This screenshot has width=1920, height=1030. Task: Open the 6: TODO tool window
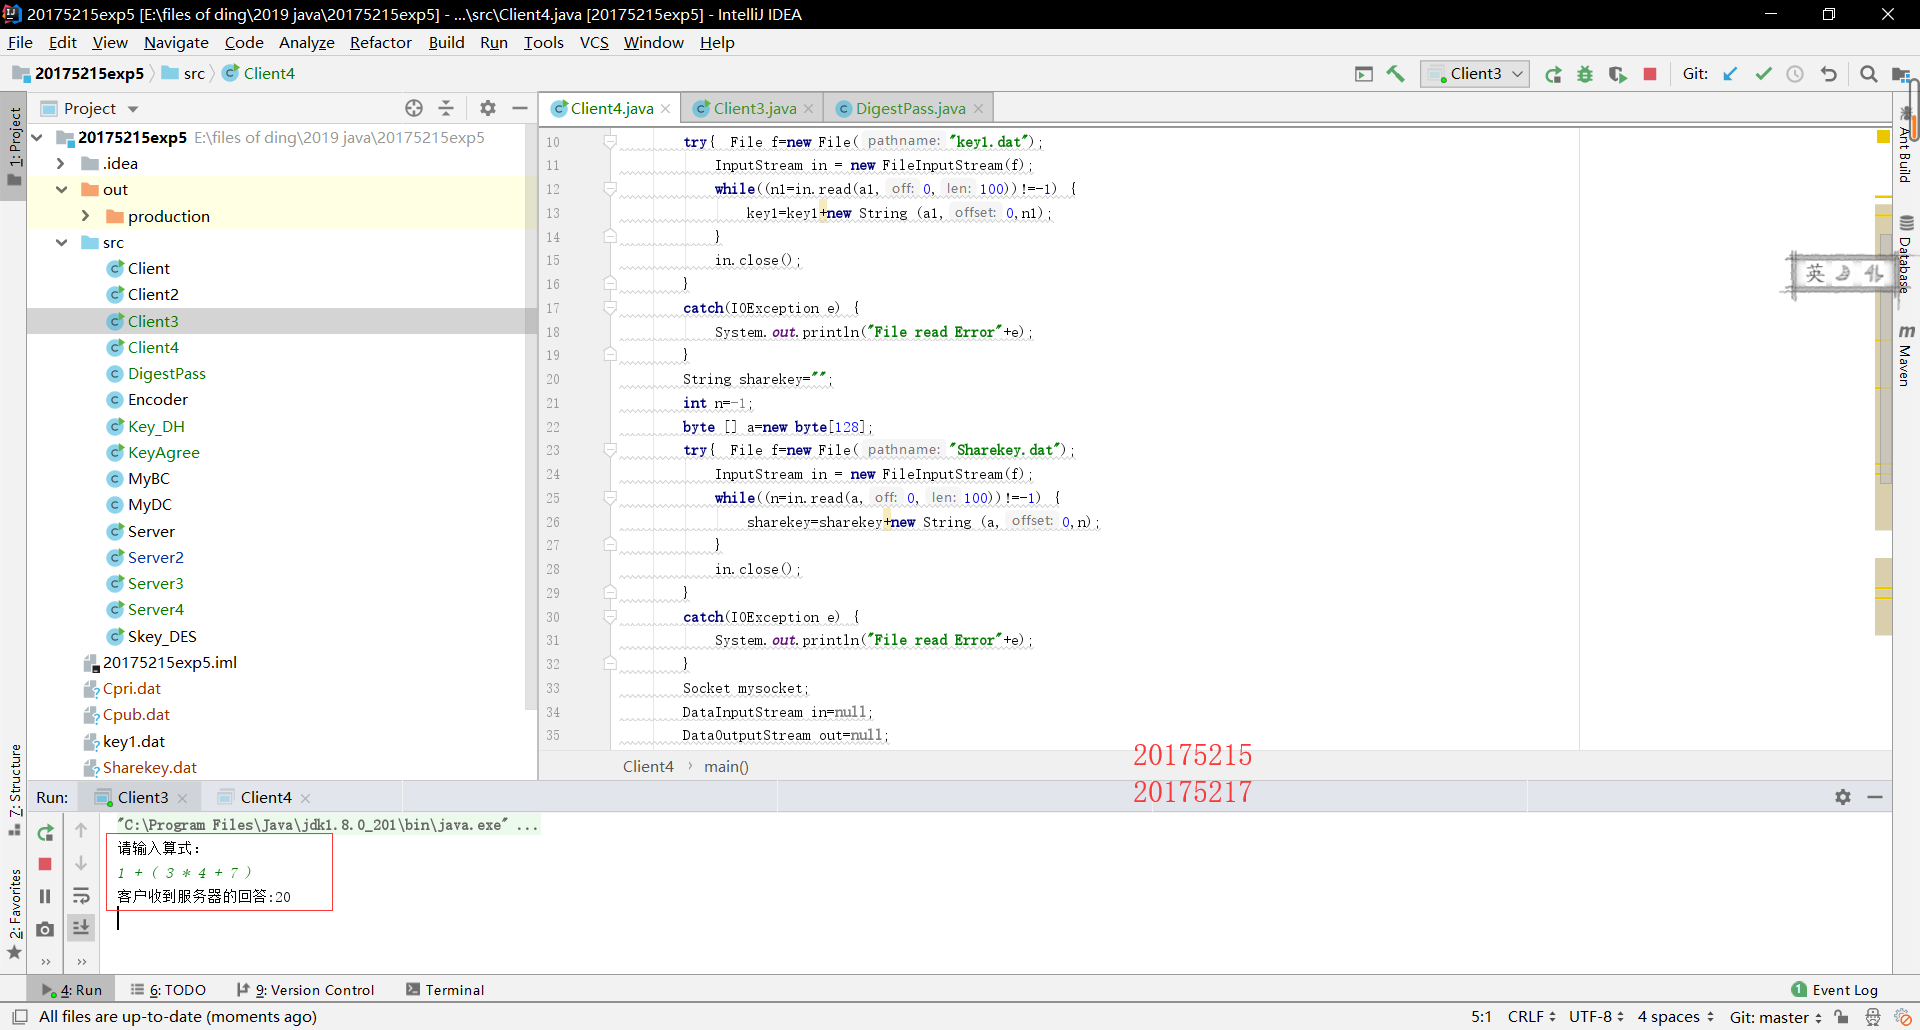pyautogui.click(x=168, y=990)
